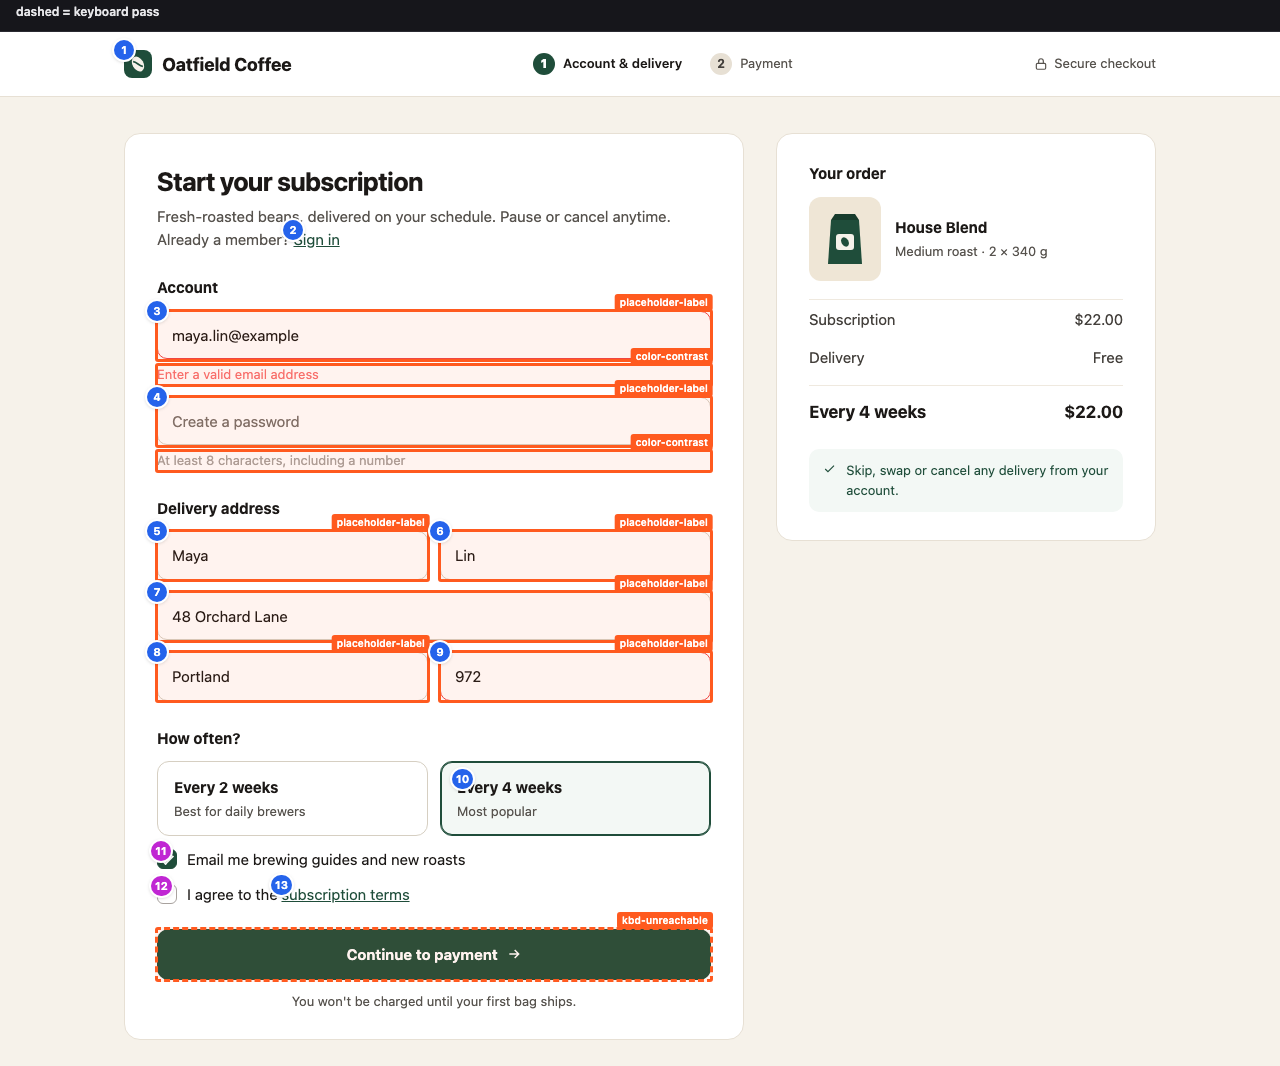Click the city field containing Portland
Screen dimensions: 1280x1066
[292, 677]
